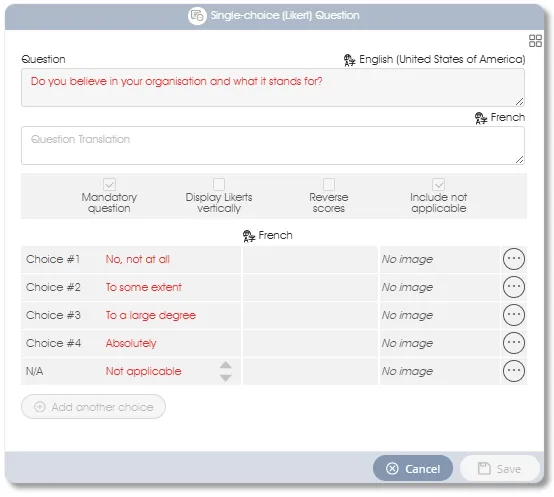Click the question textarea resize handle
Screen dimensions: 554x497
click(519, 102)
